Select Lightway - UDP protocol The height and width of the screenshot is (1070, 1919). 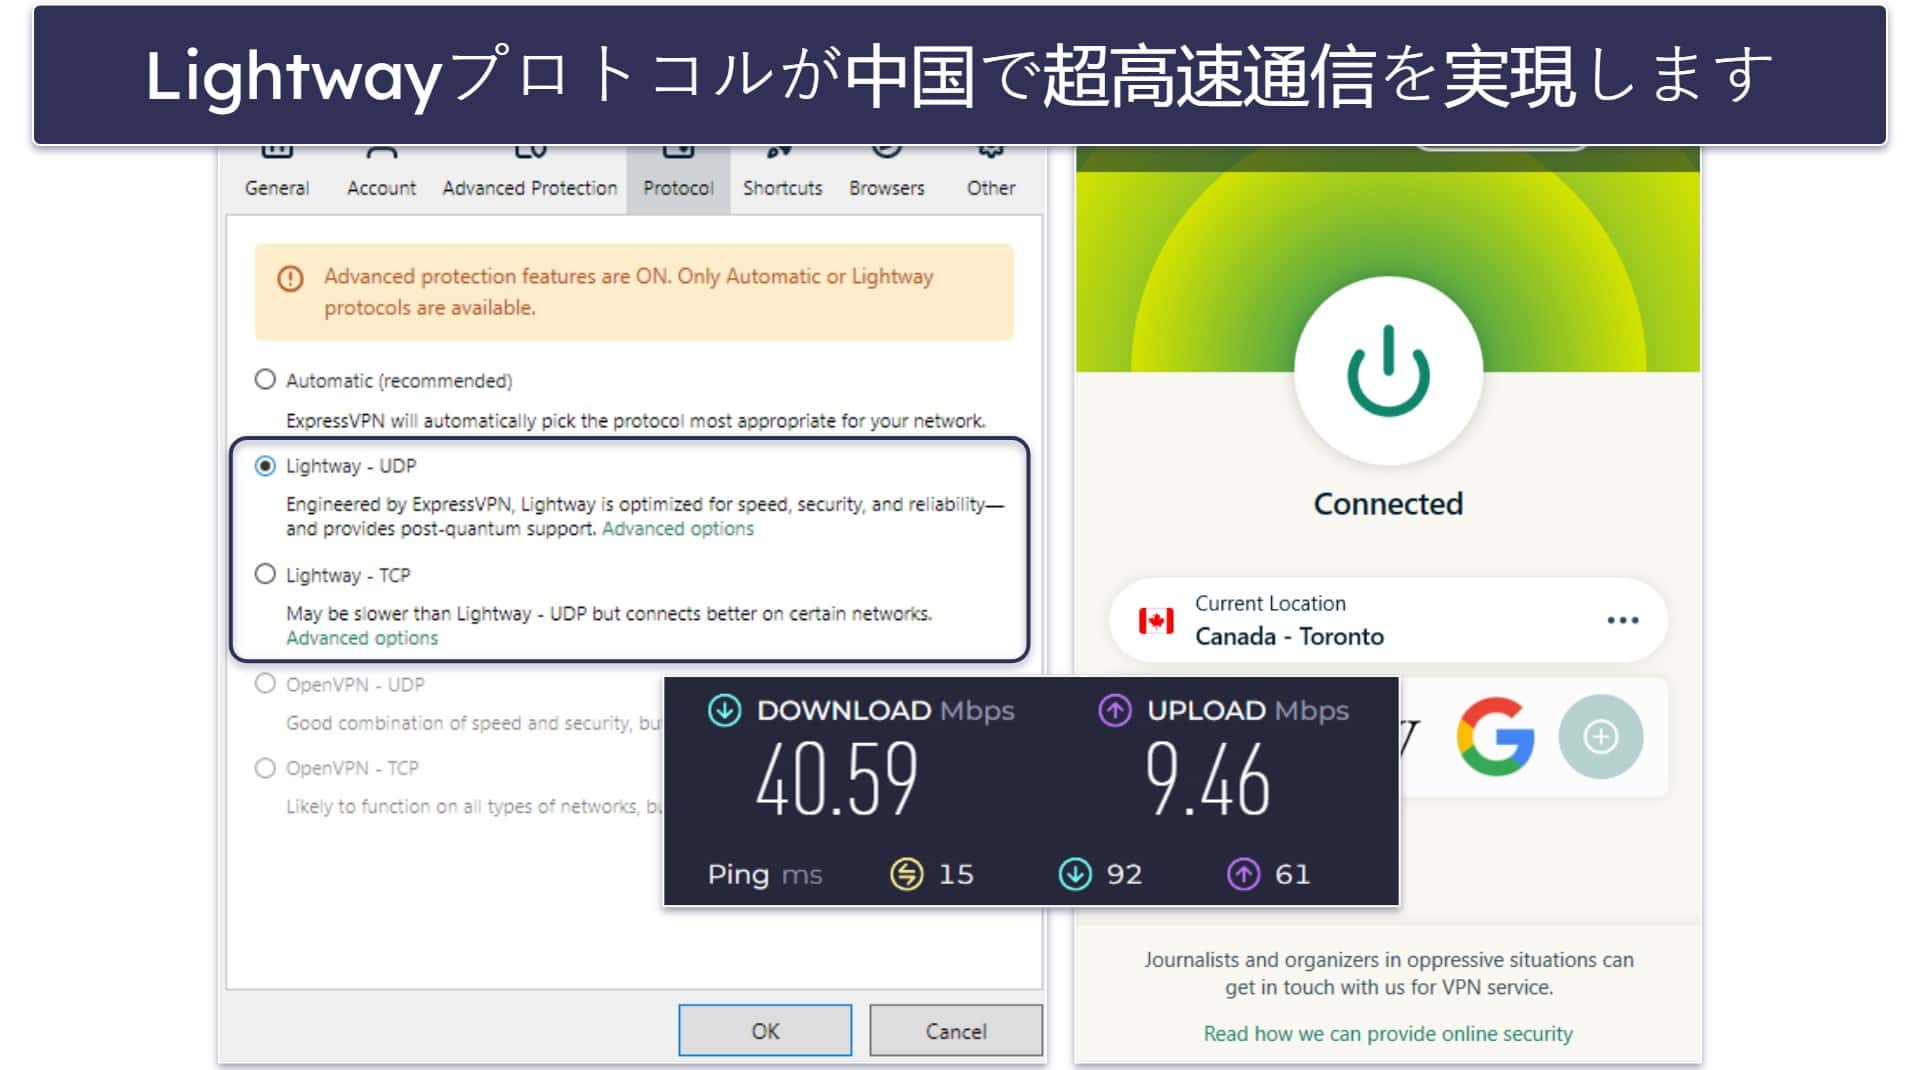[265, 466]
